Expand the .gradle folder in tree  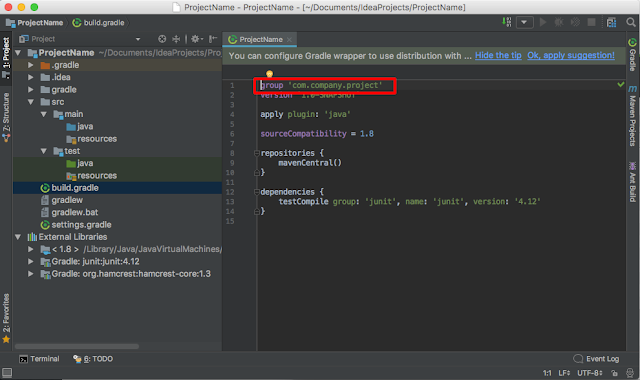[31, 65]
